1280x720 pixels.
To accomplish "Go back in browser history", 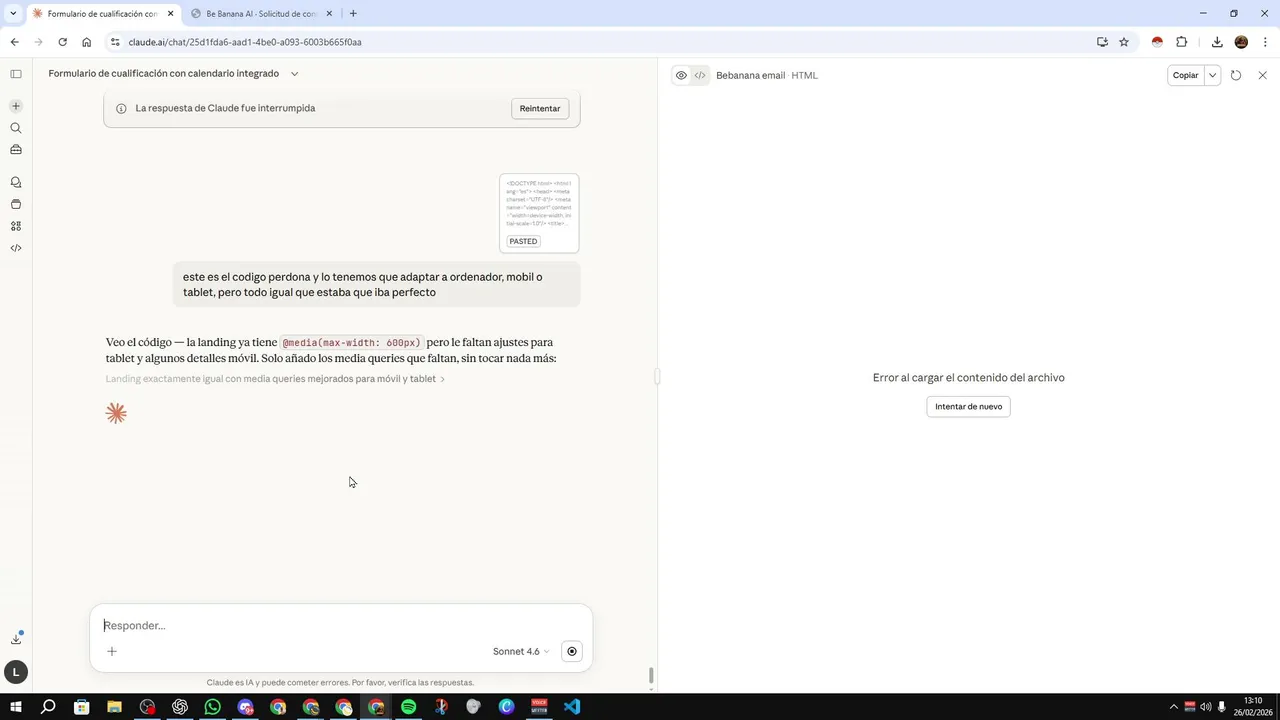I will tap(14, 42).
